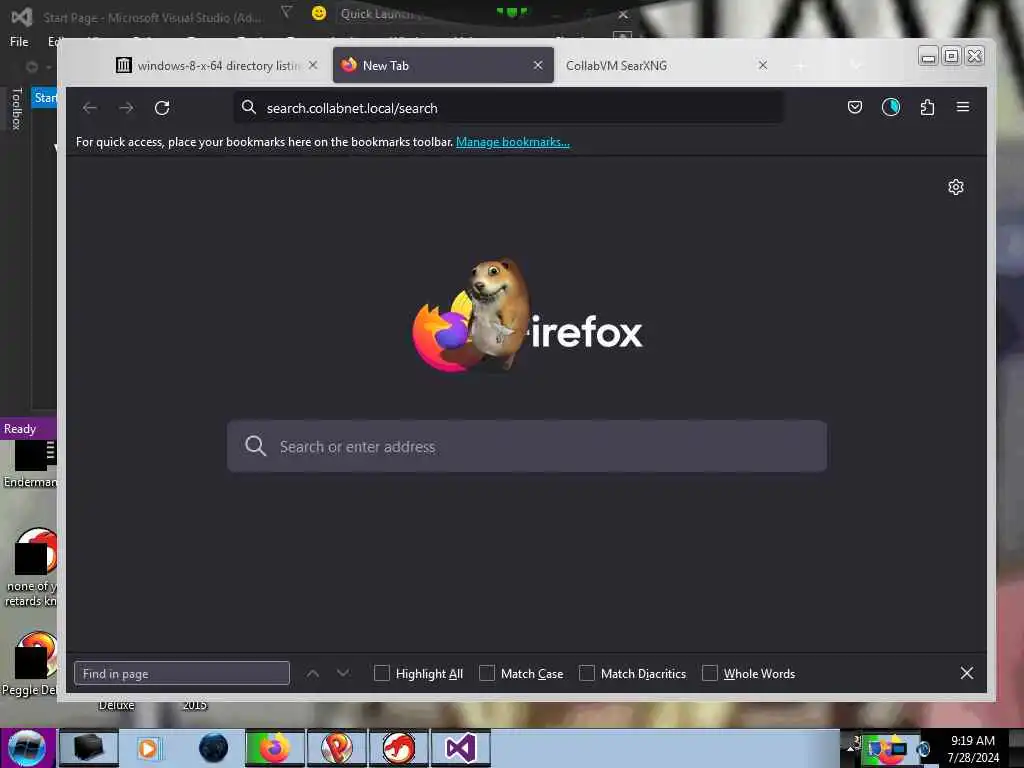Open the Pocket save icon
The height and width of the screenshot is (768, 1024).
(854, 107)
